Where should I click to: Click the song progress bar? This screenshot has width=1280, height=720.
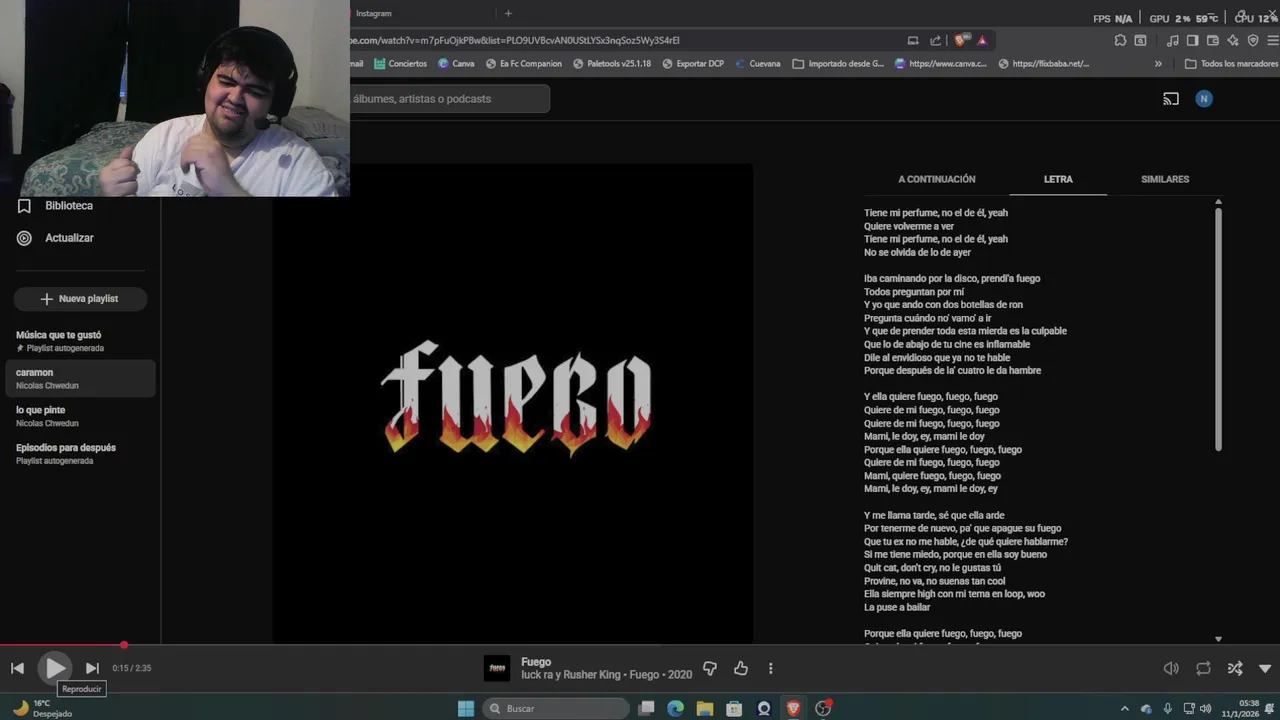pyautogui.click(x=640, y=645)
